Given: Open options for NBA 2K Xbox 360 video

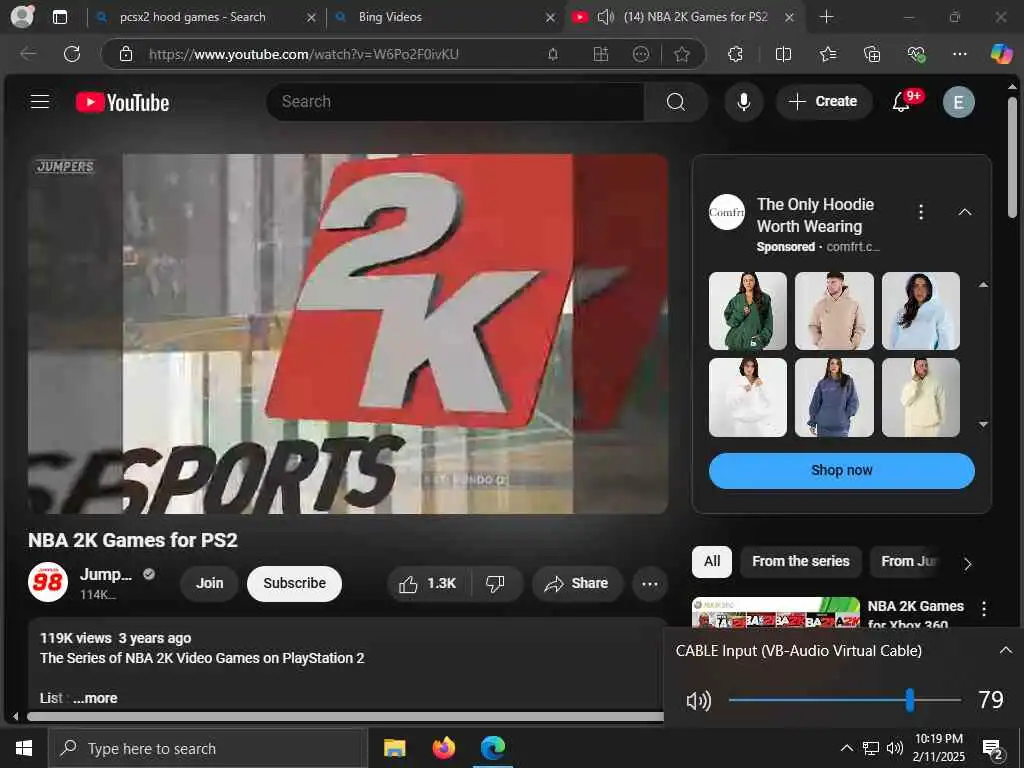Looking at the screenshot, I should [984, 609].
